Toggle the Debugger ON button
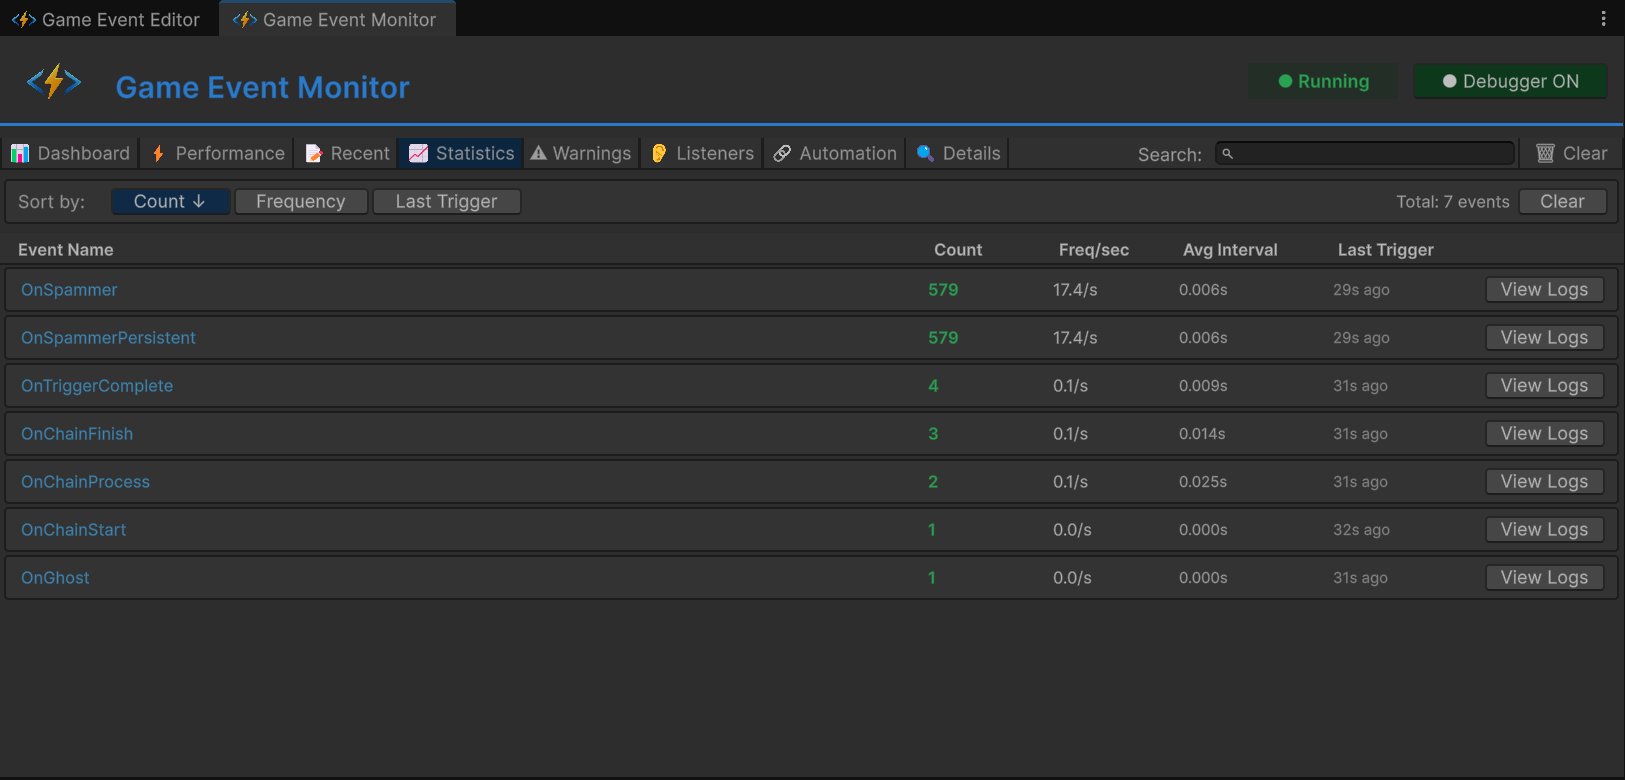 pyautogui.click(x=1510, y=82)
